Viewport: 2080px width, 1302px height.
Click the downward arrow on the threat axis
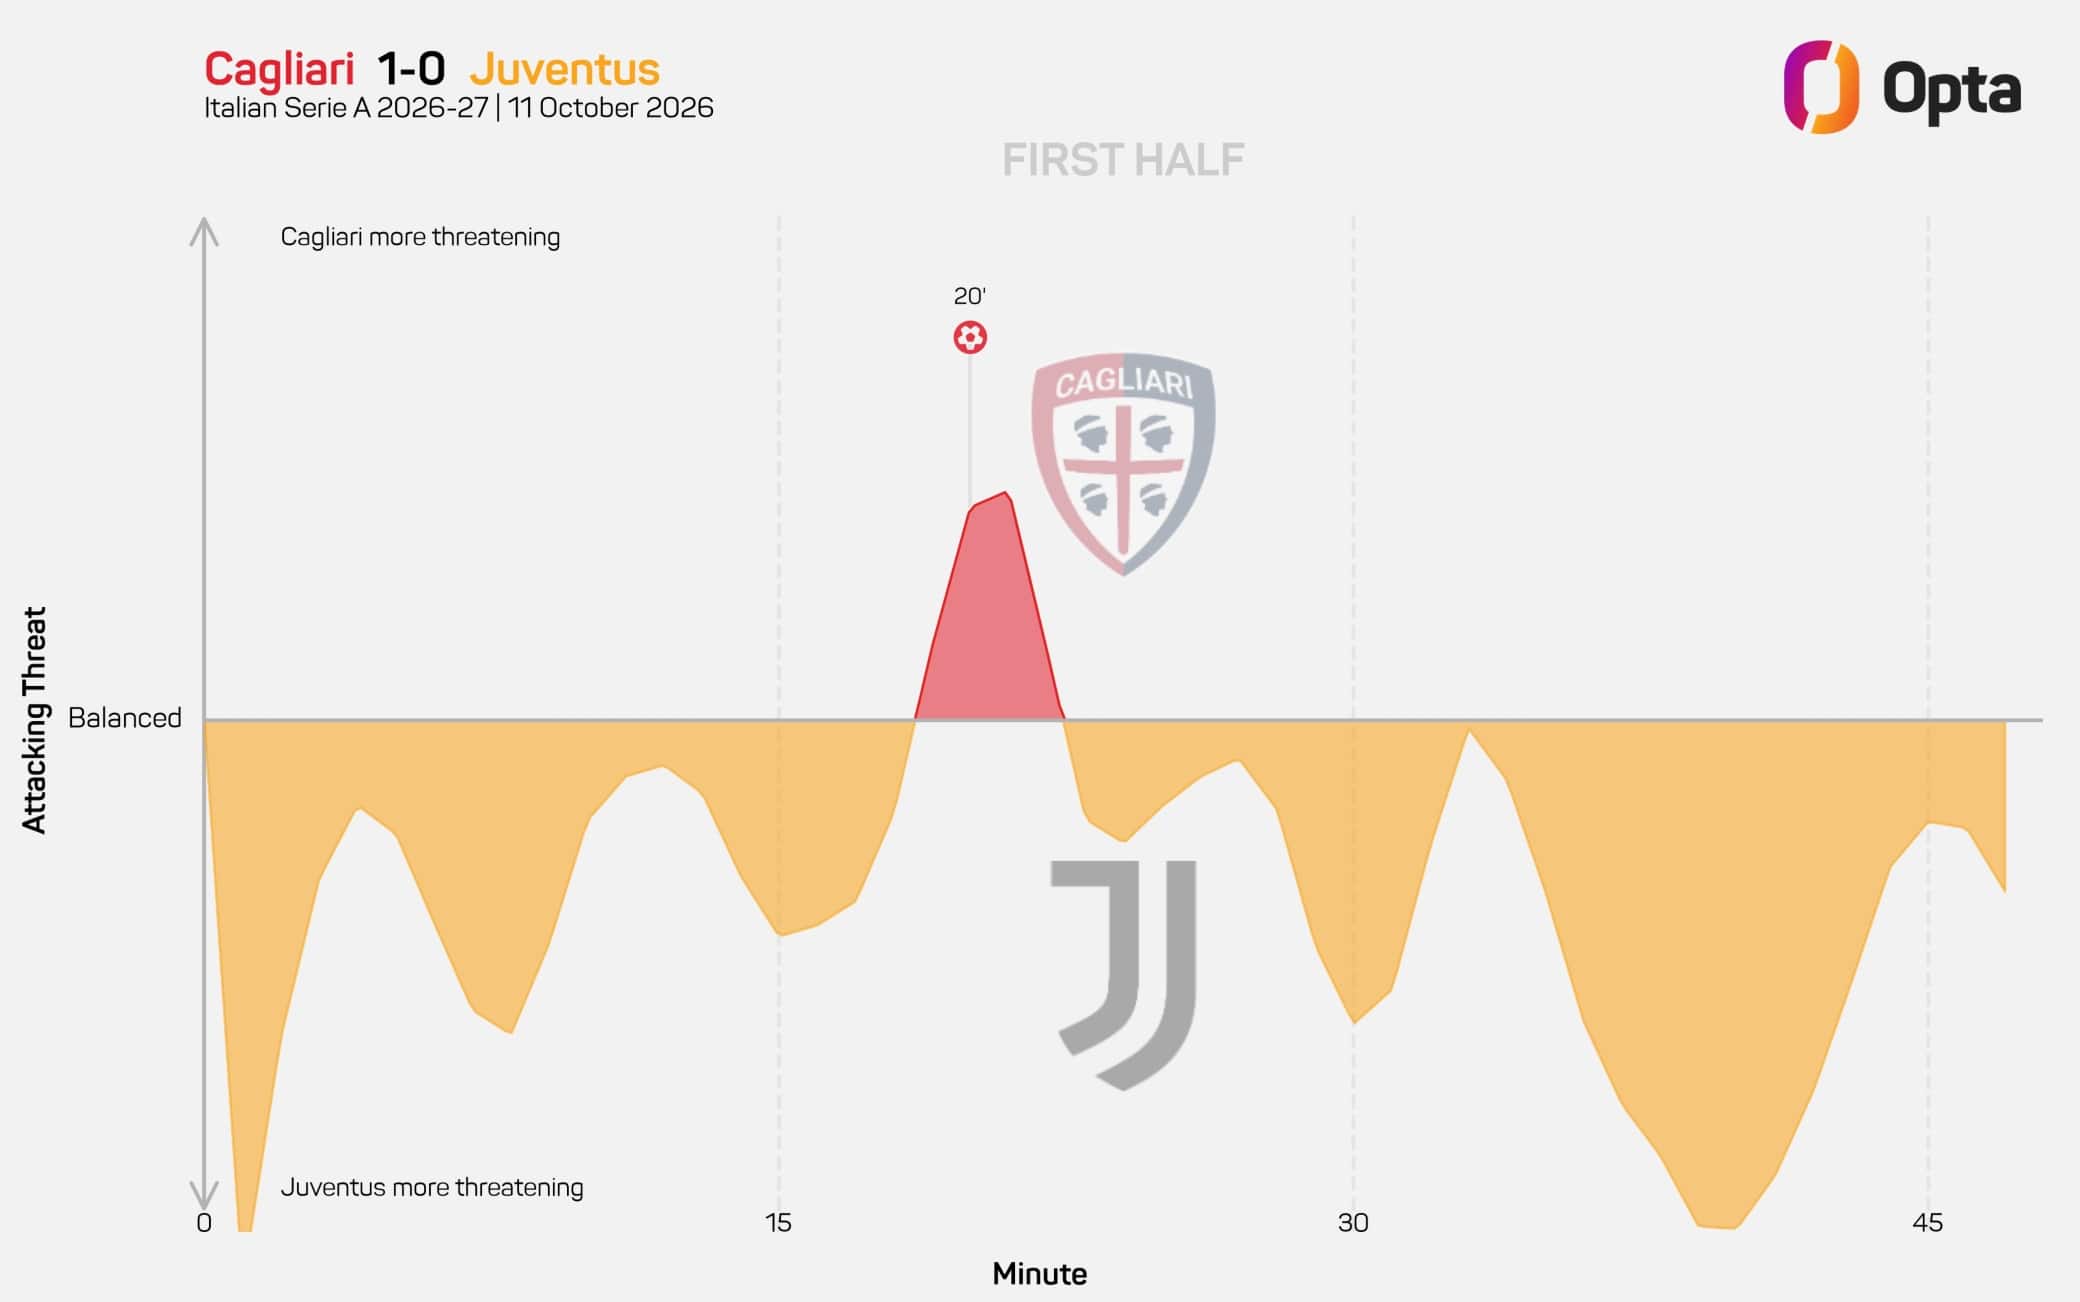point(204,1194)
